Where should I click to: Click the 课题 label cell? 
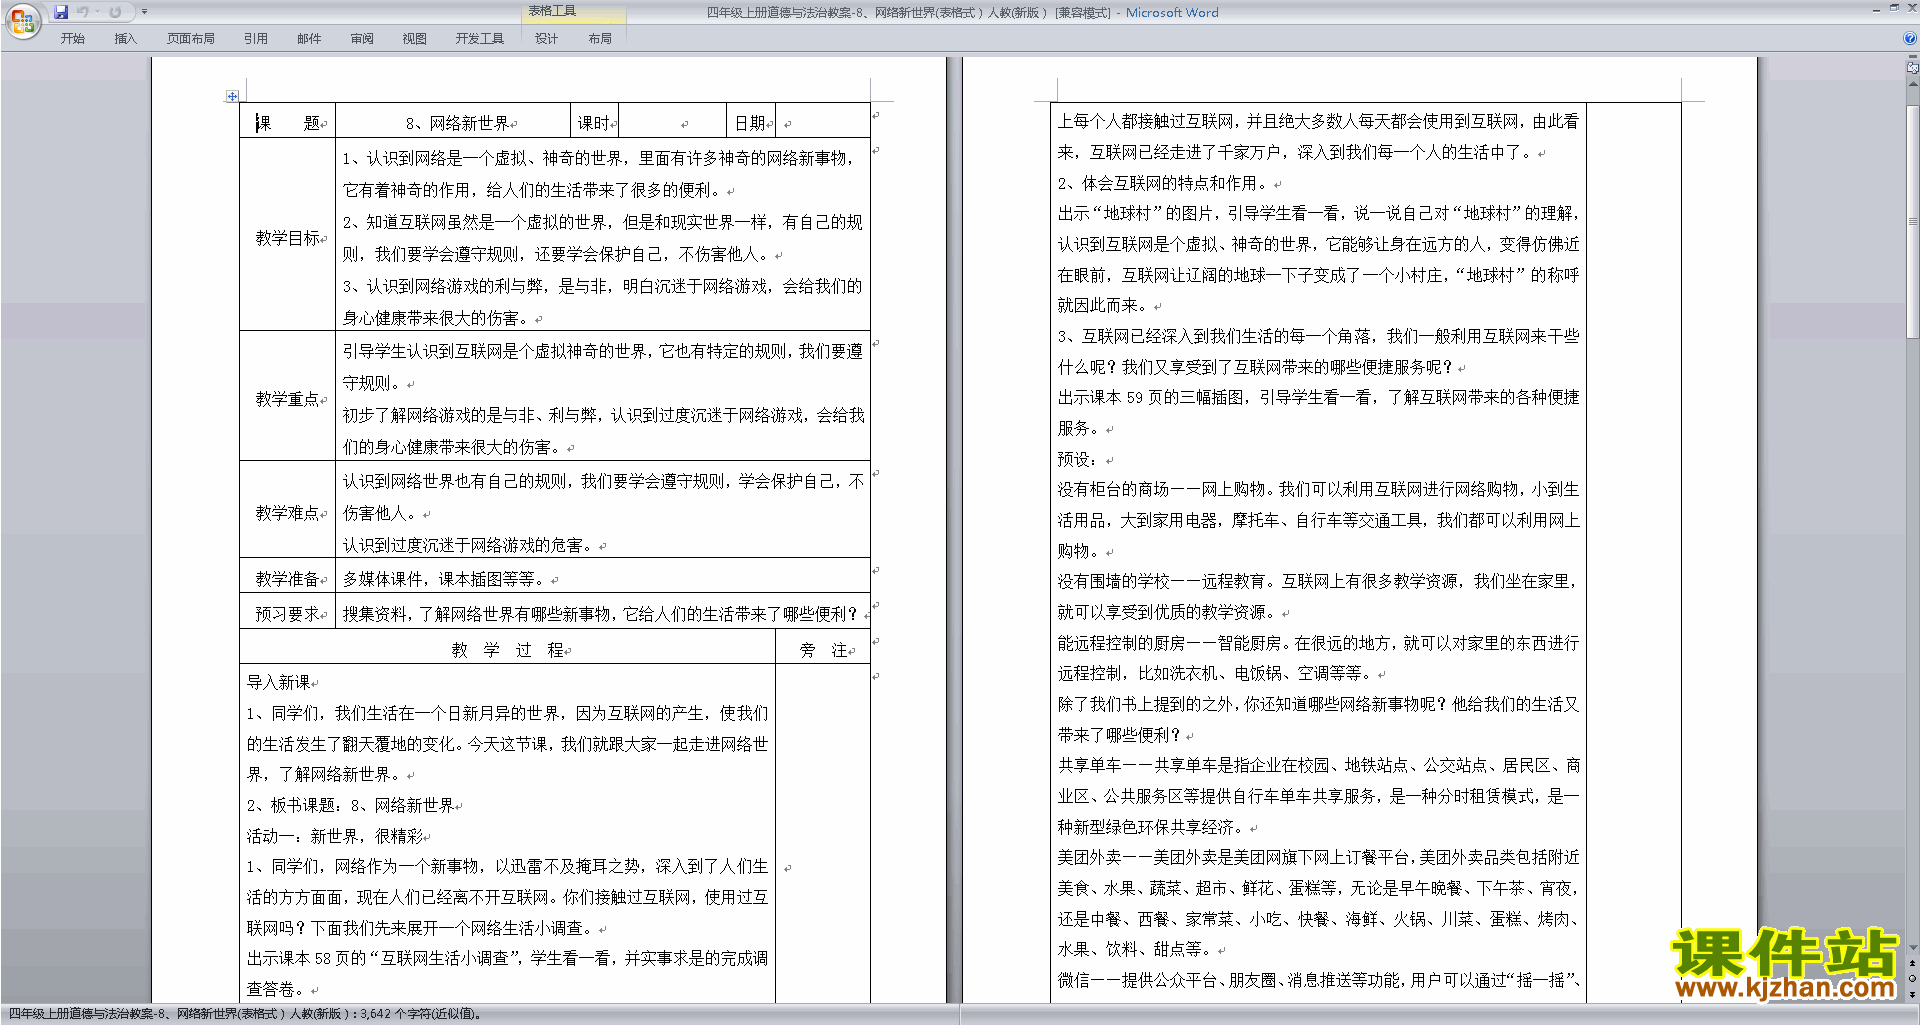(x=287, y=122)
